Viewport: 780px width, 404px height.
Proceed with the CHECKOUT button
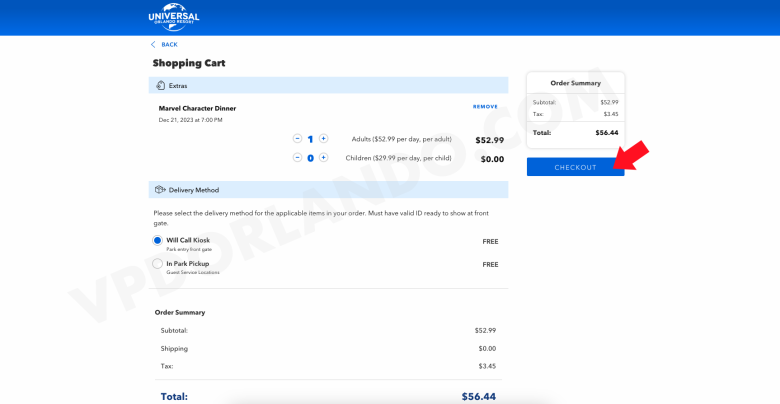click(x=576, y=167)
